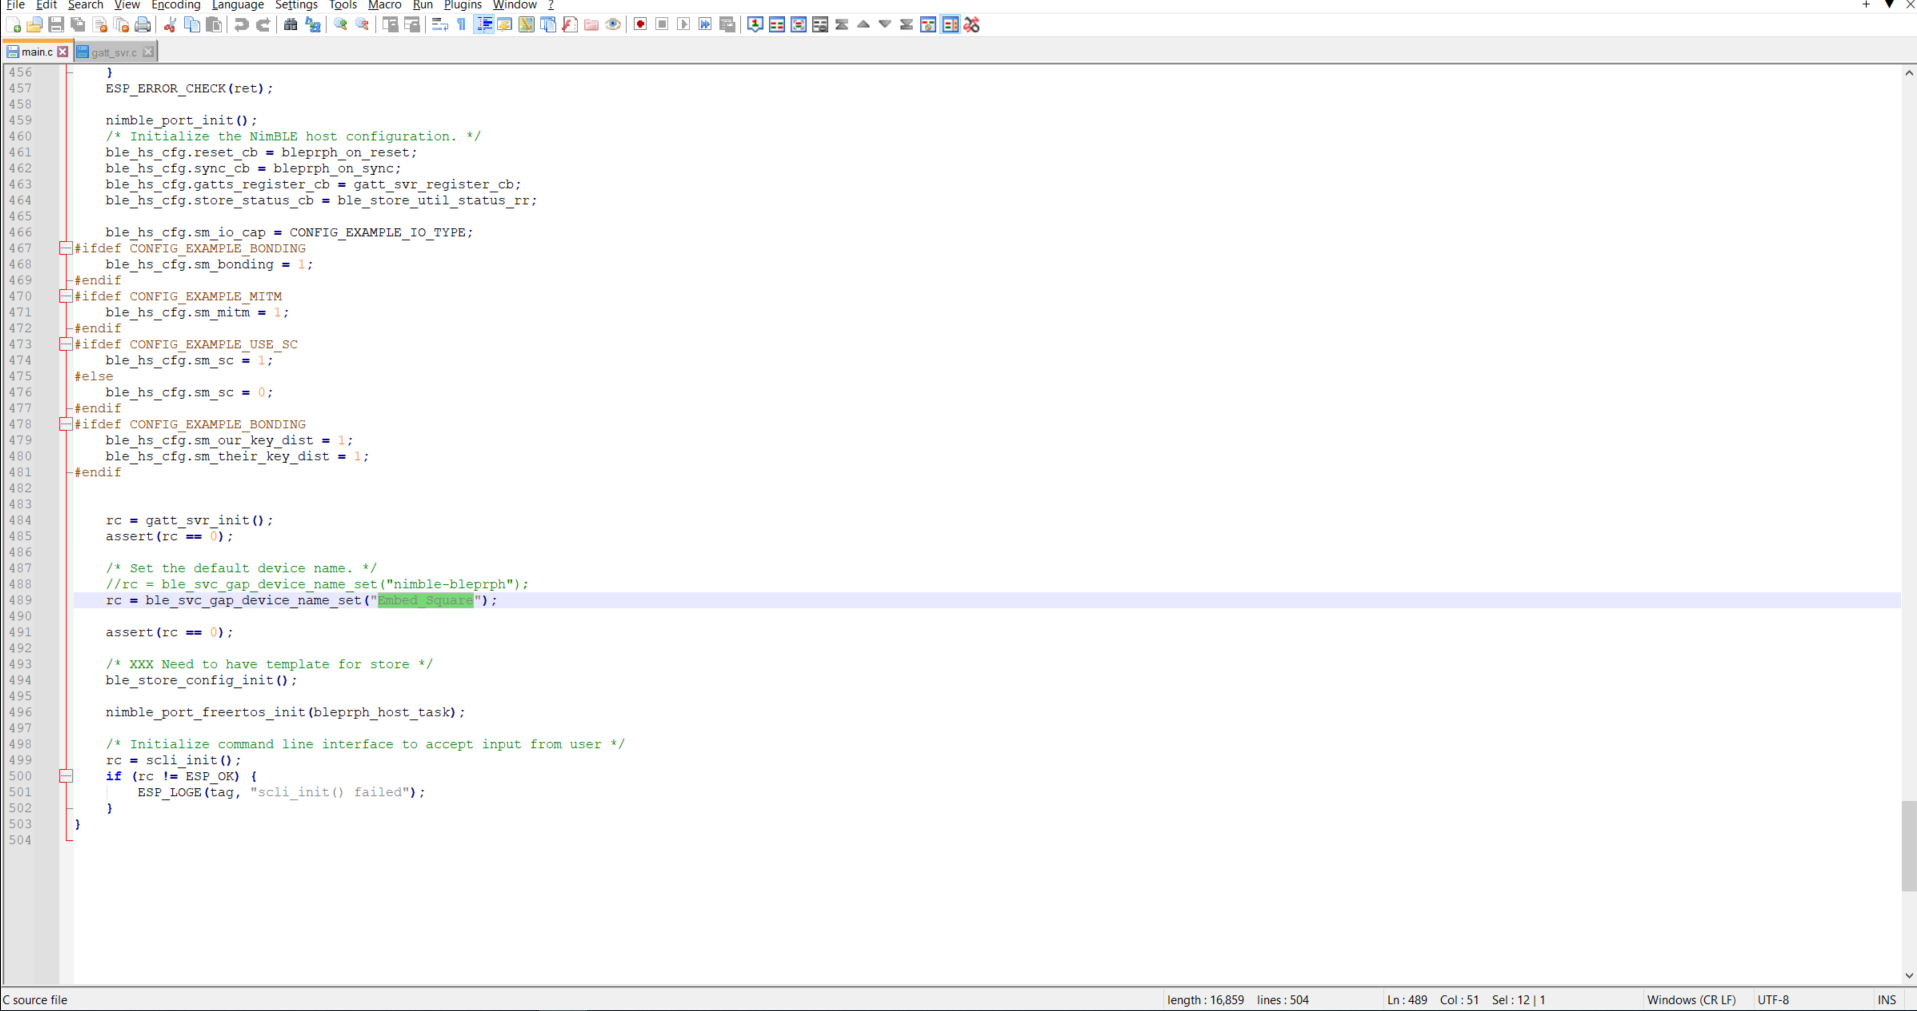The image size is (1917, 1011).
Task: Save the current file using the toolbar
Action: point(56,25)
